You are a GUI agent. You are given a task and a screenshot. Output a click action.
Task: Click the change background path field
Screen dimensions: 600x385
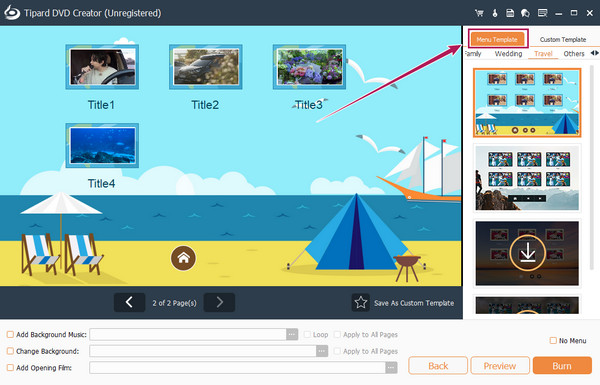[203, 351]
